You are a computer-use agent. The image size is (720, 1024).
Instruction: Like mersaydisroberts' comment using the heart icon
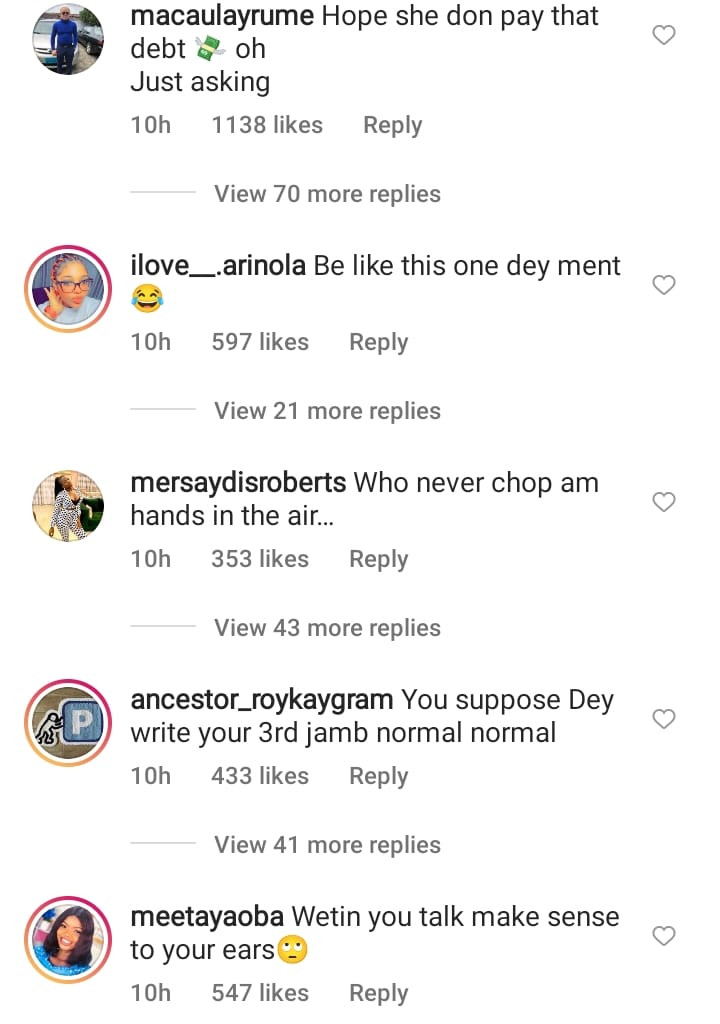[664, 502]
